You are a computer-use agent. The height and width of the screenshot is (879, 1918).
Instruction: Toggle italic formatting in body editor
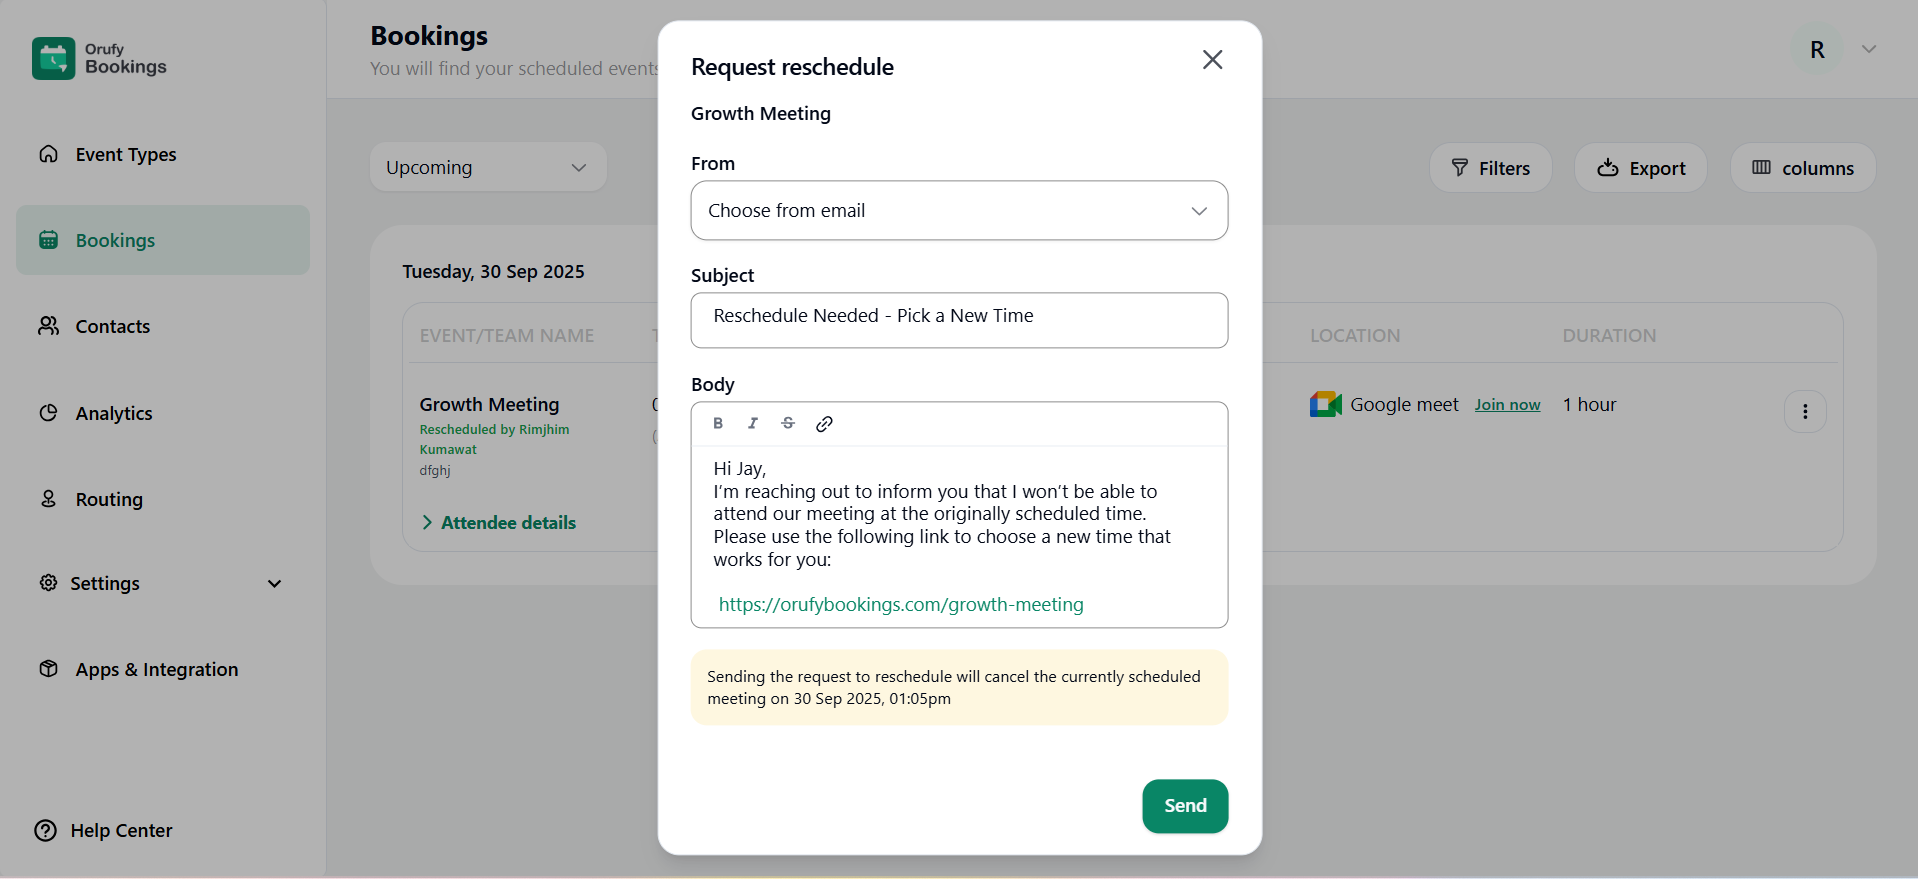pos(753,423)
